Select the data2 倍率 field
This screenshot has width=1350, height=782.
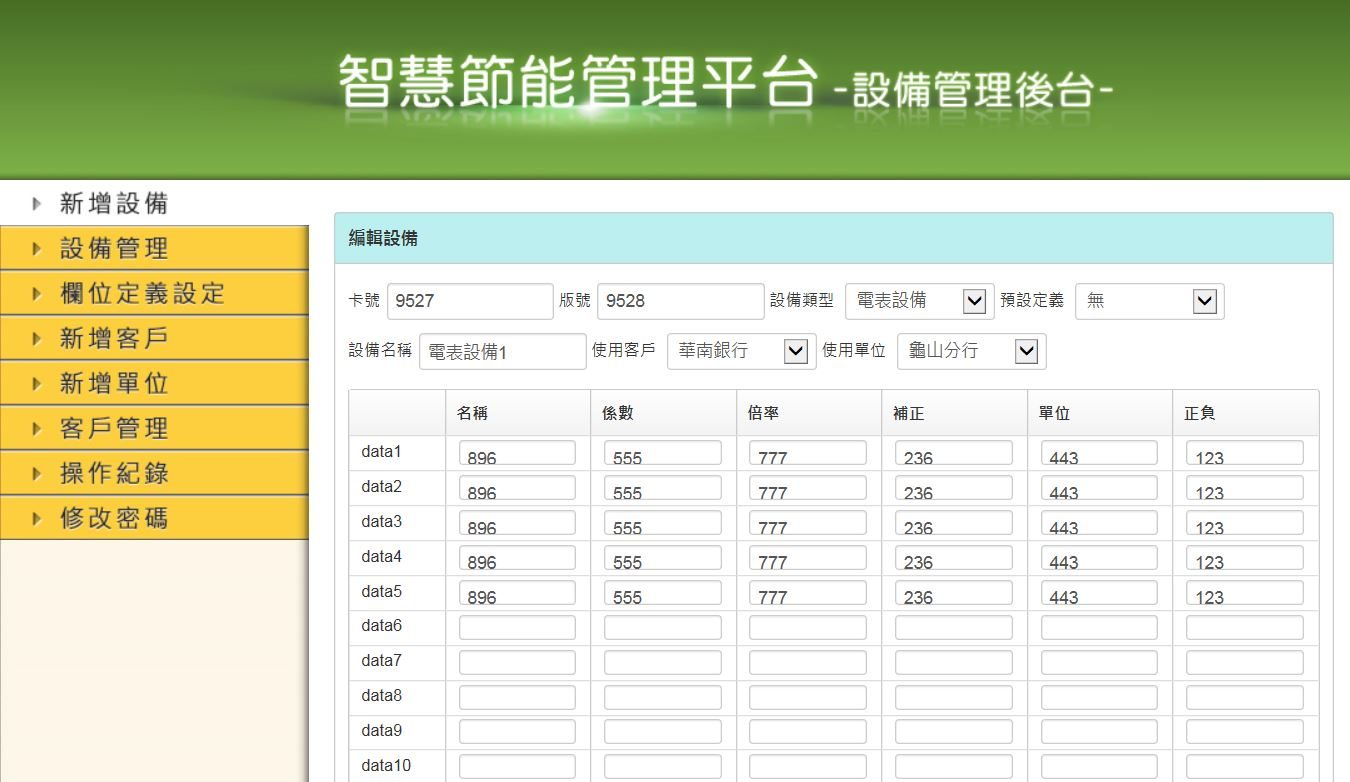(808, 488)
